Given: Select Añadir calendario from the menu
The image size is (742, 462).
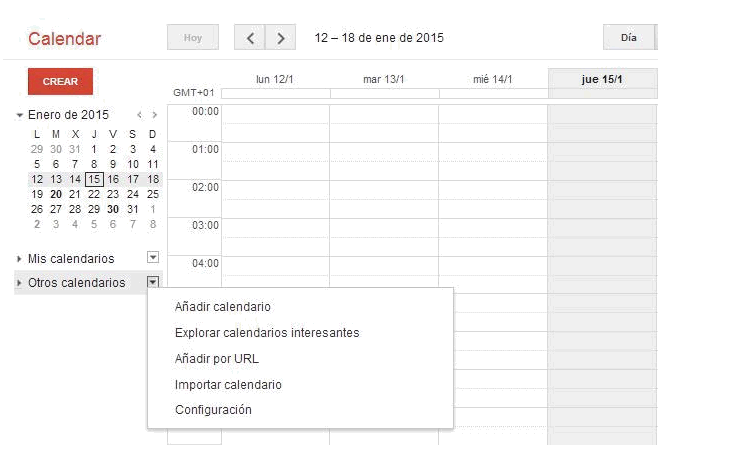Looking at the screenshot, I should click(222, 307).
